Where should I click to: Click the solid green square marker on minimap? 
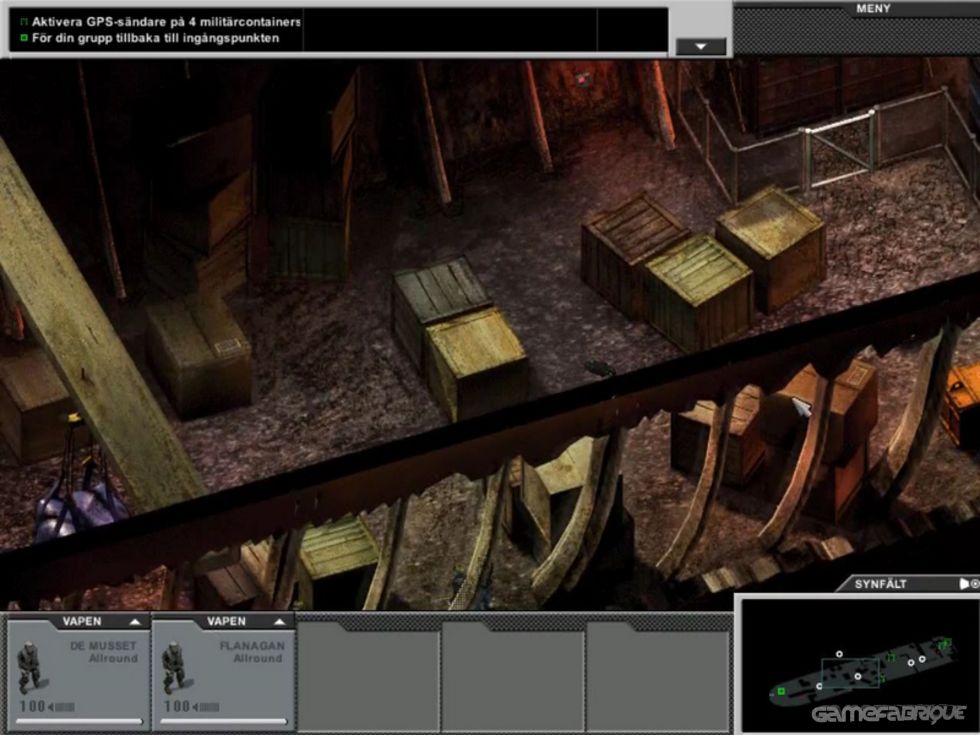point(781,691)
